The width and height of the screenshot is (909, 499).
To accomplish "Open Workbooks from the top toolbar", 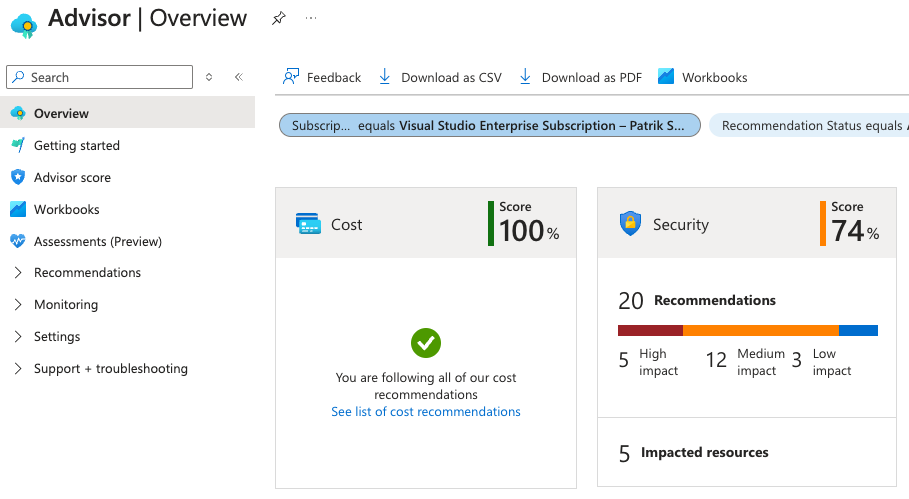I will (703, 77).
